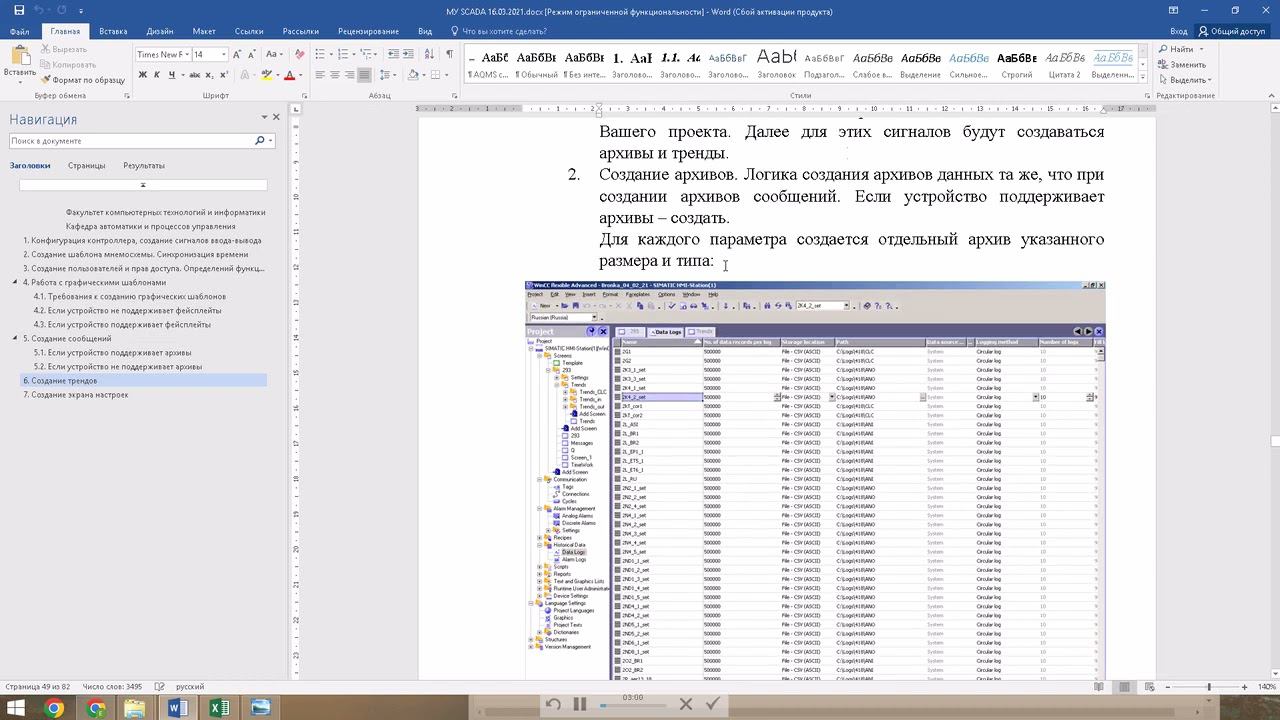The image size is (1280, 720).
Task: Close the Навигация pane
Action: pyautogui.click(x=277, y=117)
